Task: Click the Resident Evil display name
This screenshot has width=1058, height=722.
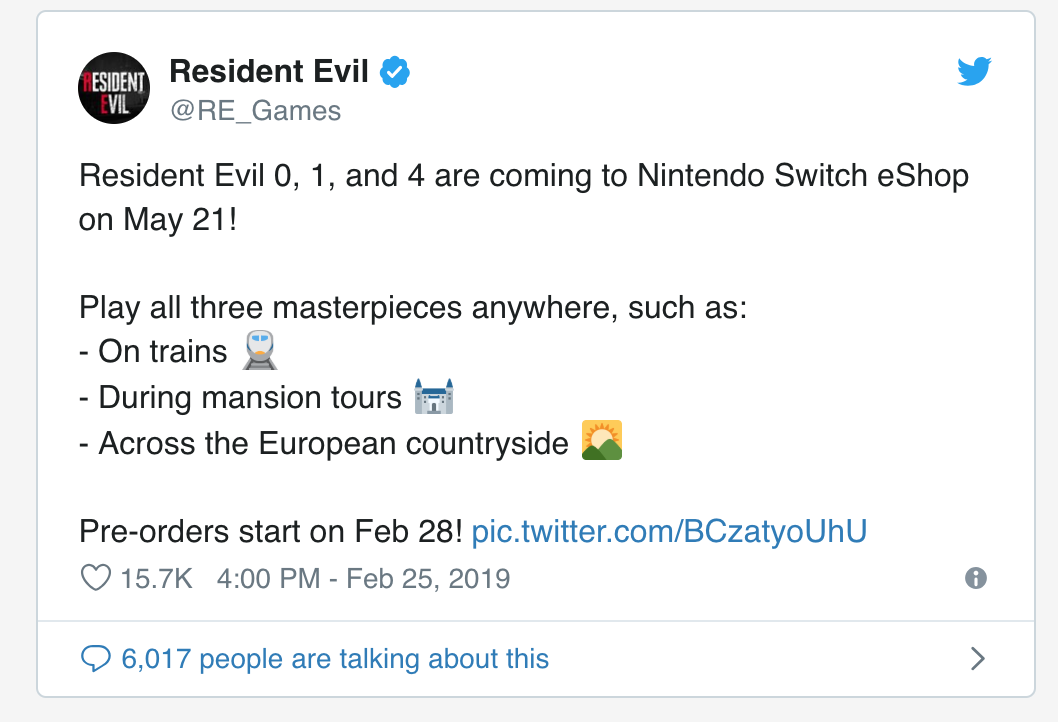Action: pos(269,71)
